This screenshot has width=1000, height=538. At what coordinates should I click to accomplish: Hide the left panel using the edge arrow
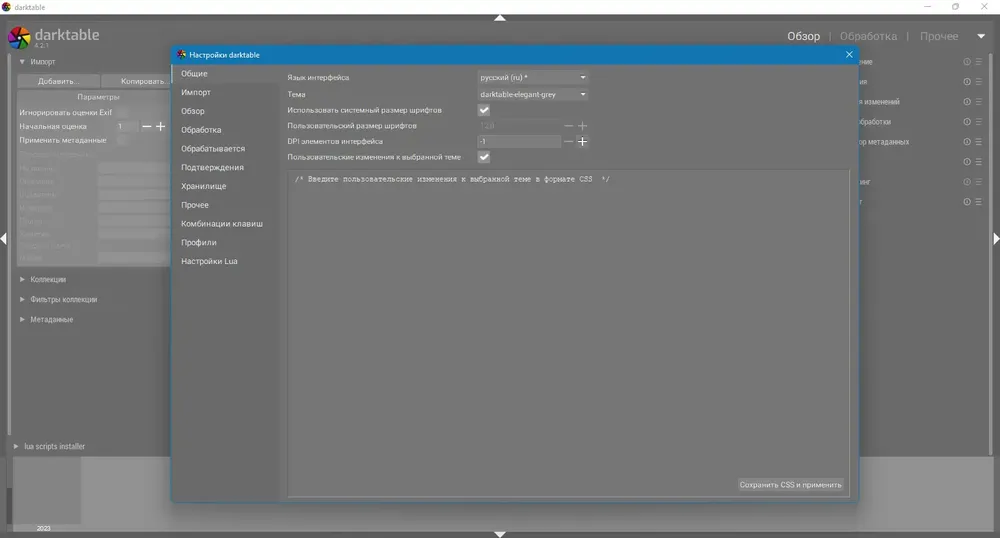pyautogui.click(x=4, y=238)
